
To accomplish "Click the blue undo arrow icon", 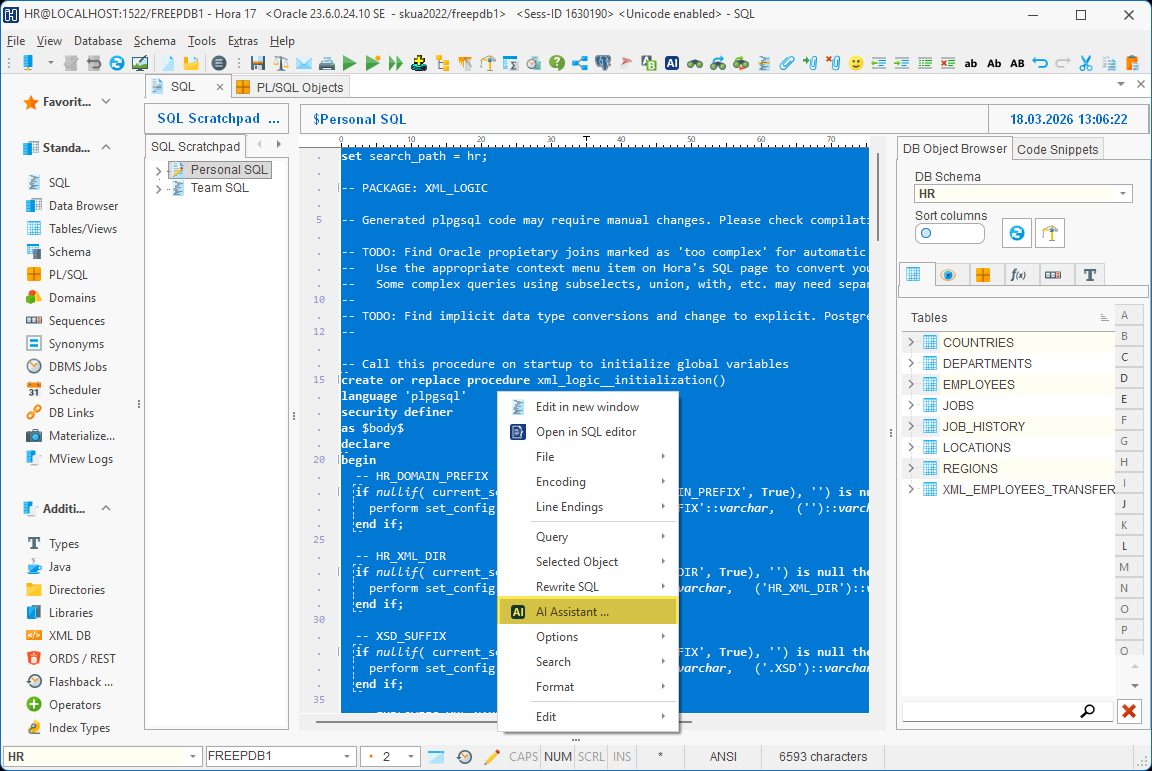I will click(1041, 63).
